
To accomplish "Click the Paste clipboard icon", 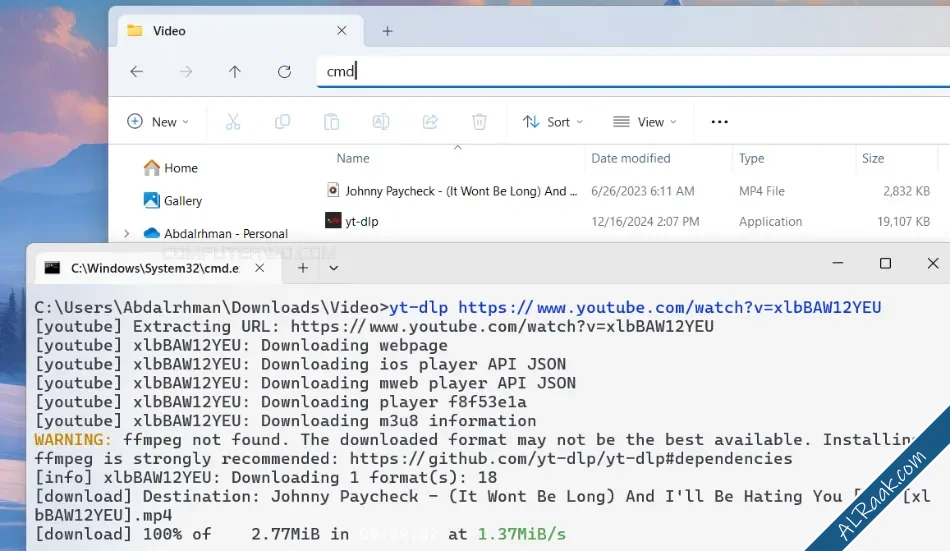I will 331,122.
